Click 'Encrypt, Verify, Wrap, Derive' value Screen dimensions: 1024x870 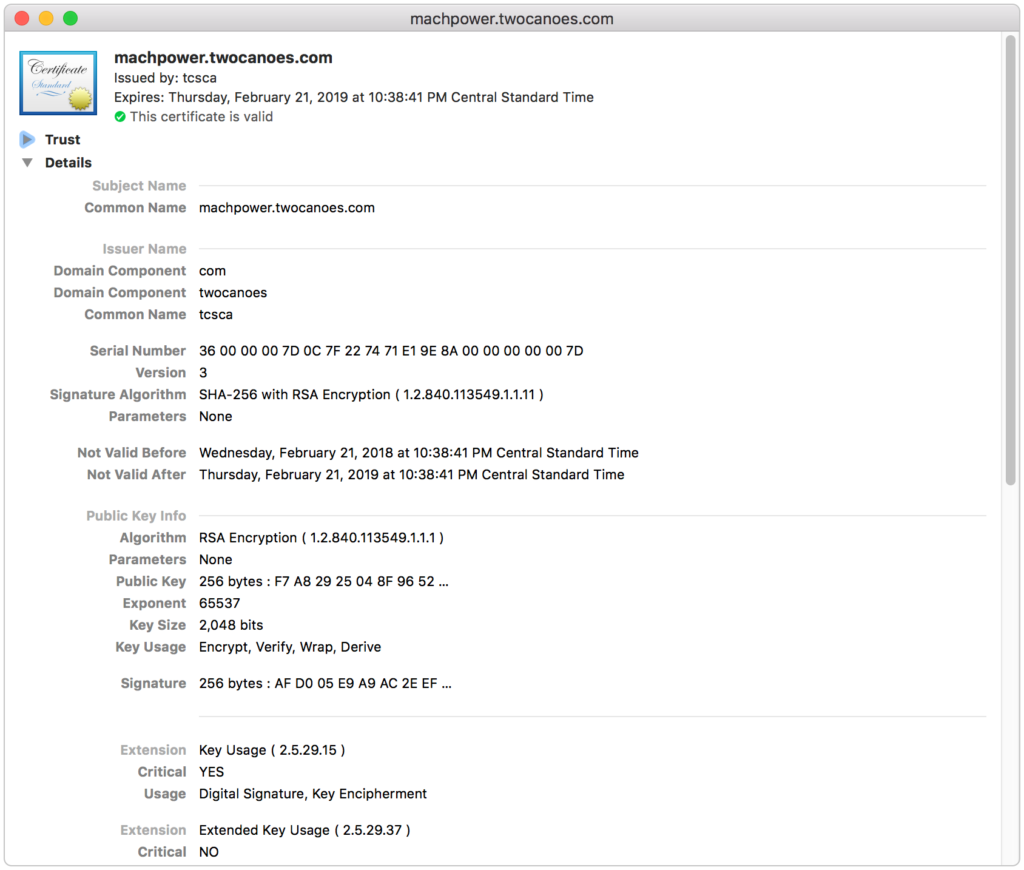pyautogui.click(x=290, y=647)
